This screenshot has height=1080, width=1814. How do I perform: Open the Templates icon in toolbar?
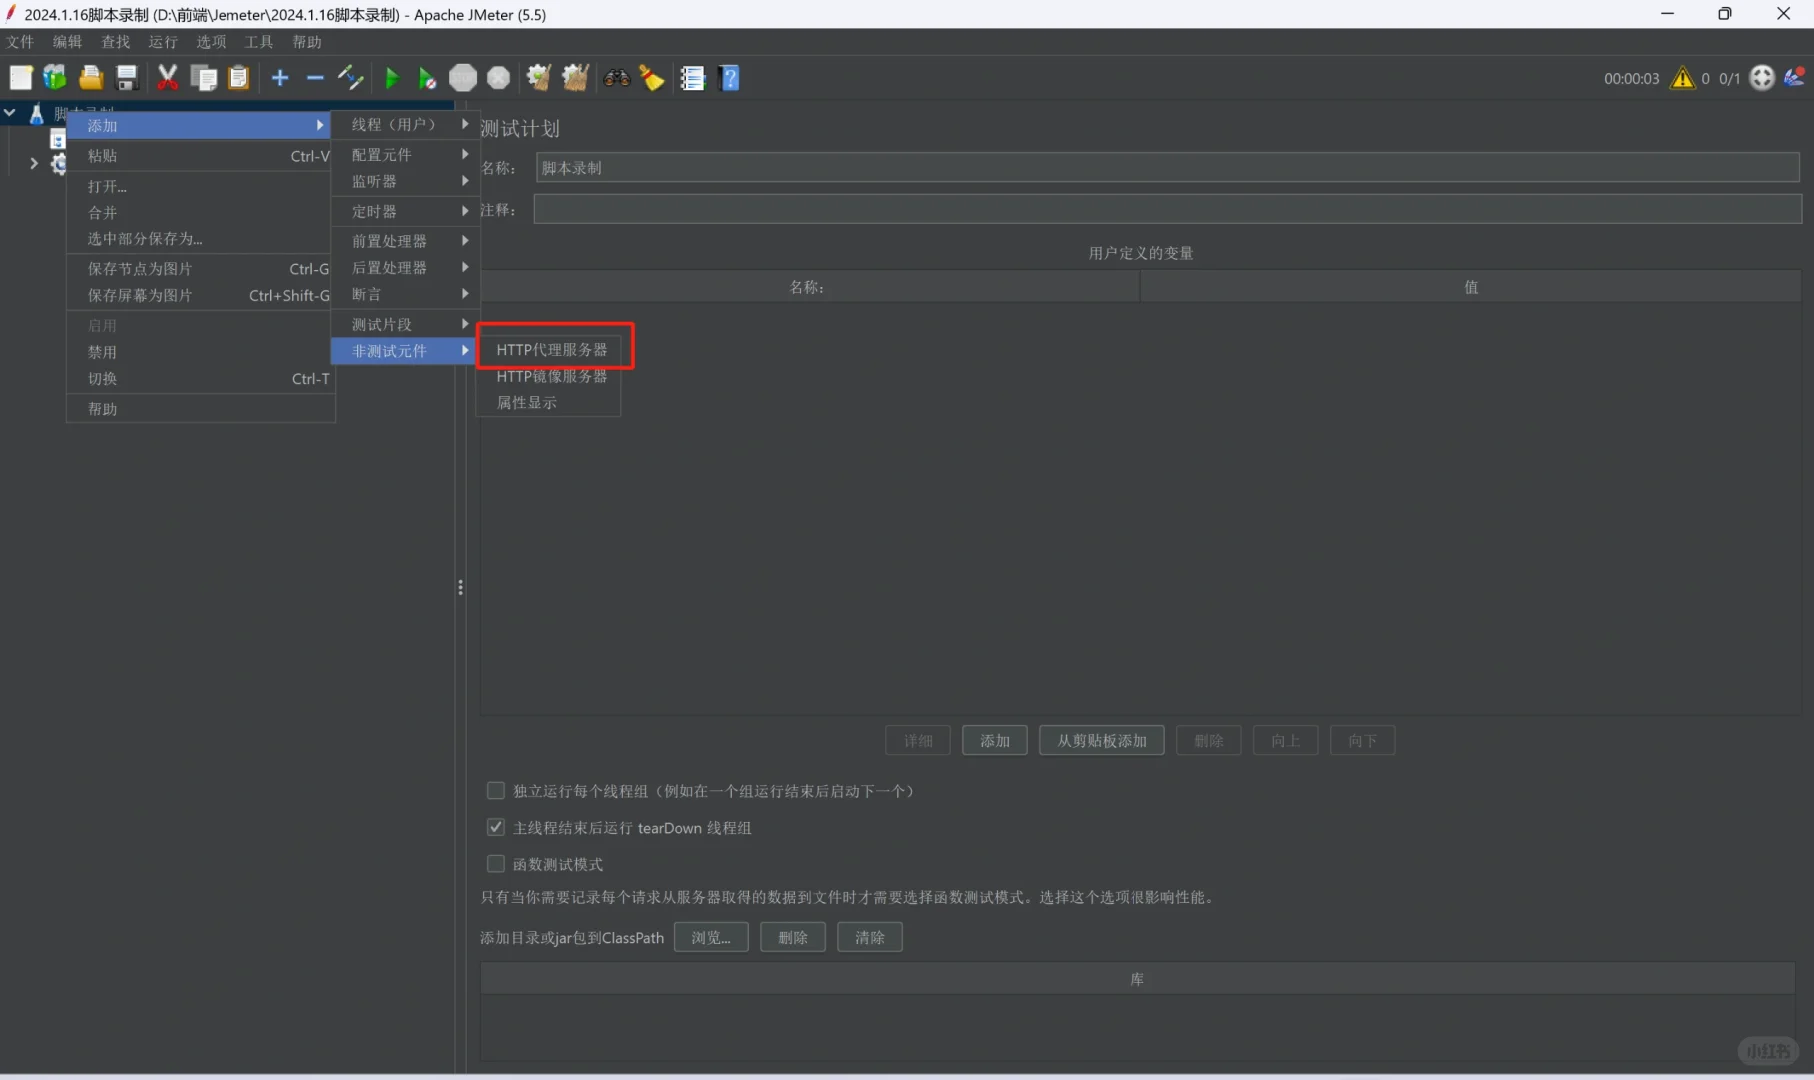(55, 78)
